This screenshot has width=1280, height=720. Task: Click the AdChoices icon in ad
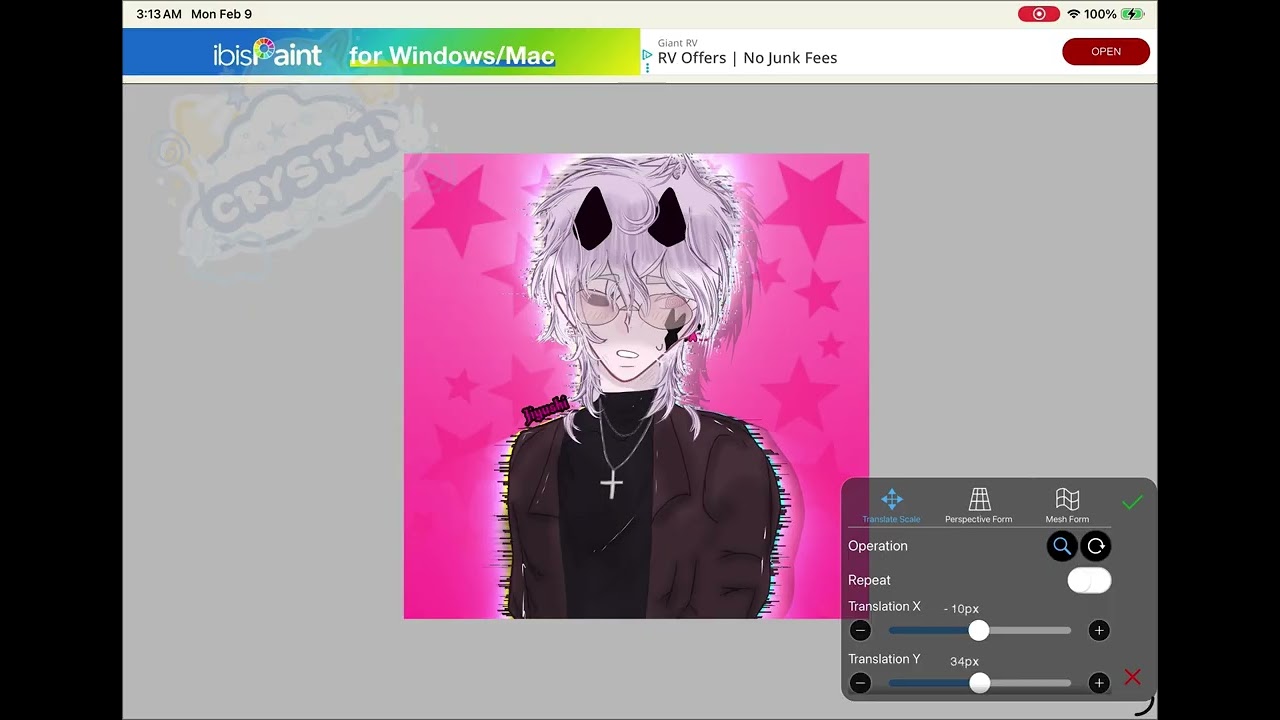pos(647,55)
